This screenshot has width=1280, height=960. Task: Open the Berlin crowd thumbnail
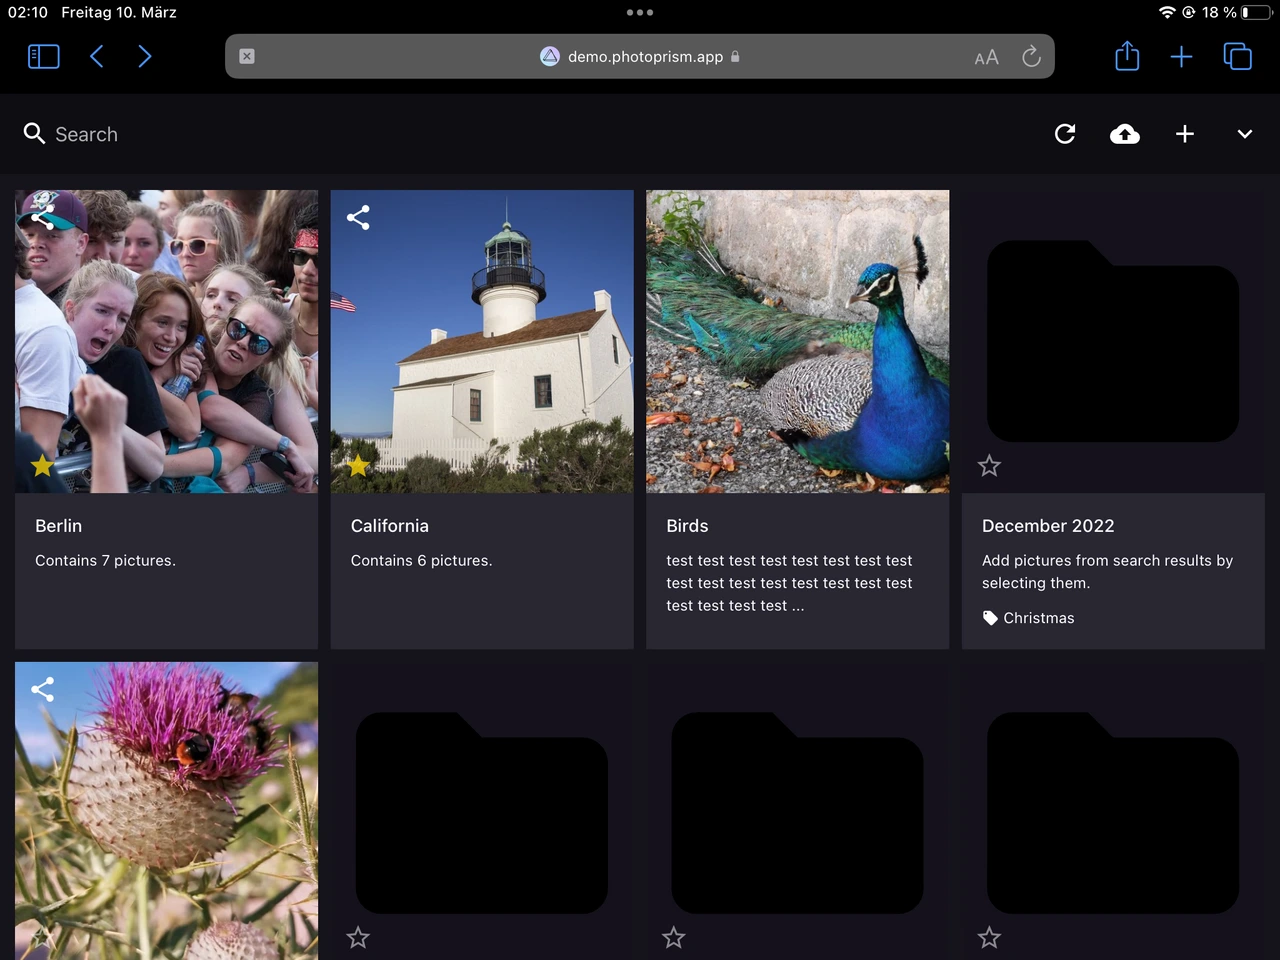[166, 342]
